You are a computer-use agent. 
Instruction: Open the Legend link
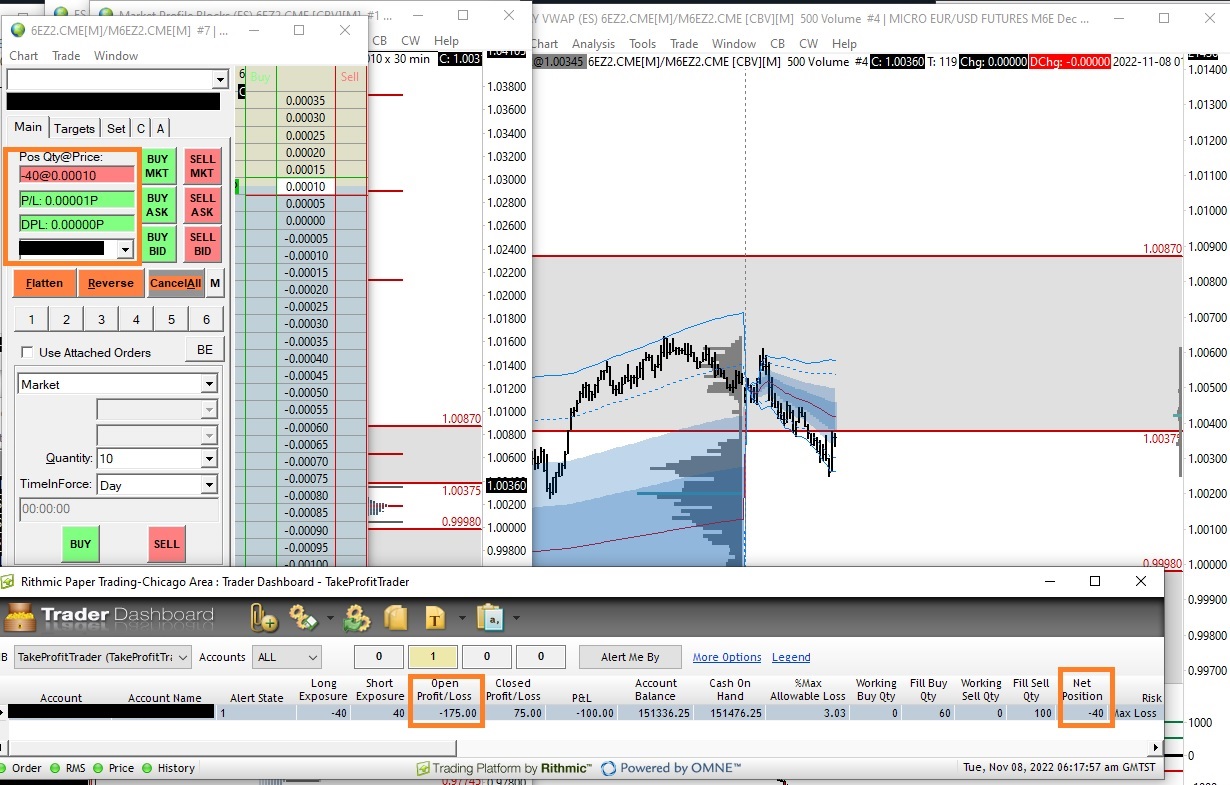(x=791, y=657)
